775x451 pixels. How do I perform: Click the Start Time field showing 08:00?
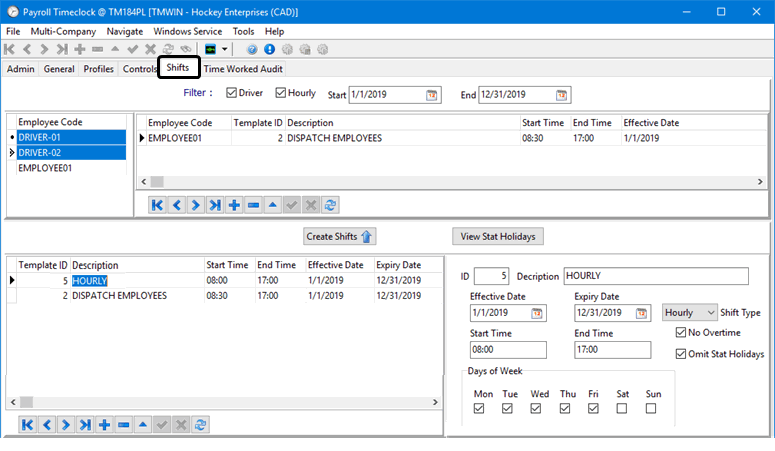pos(508,350)
